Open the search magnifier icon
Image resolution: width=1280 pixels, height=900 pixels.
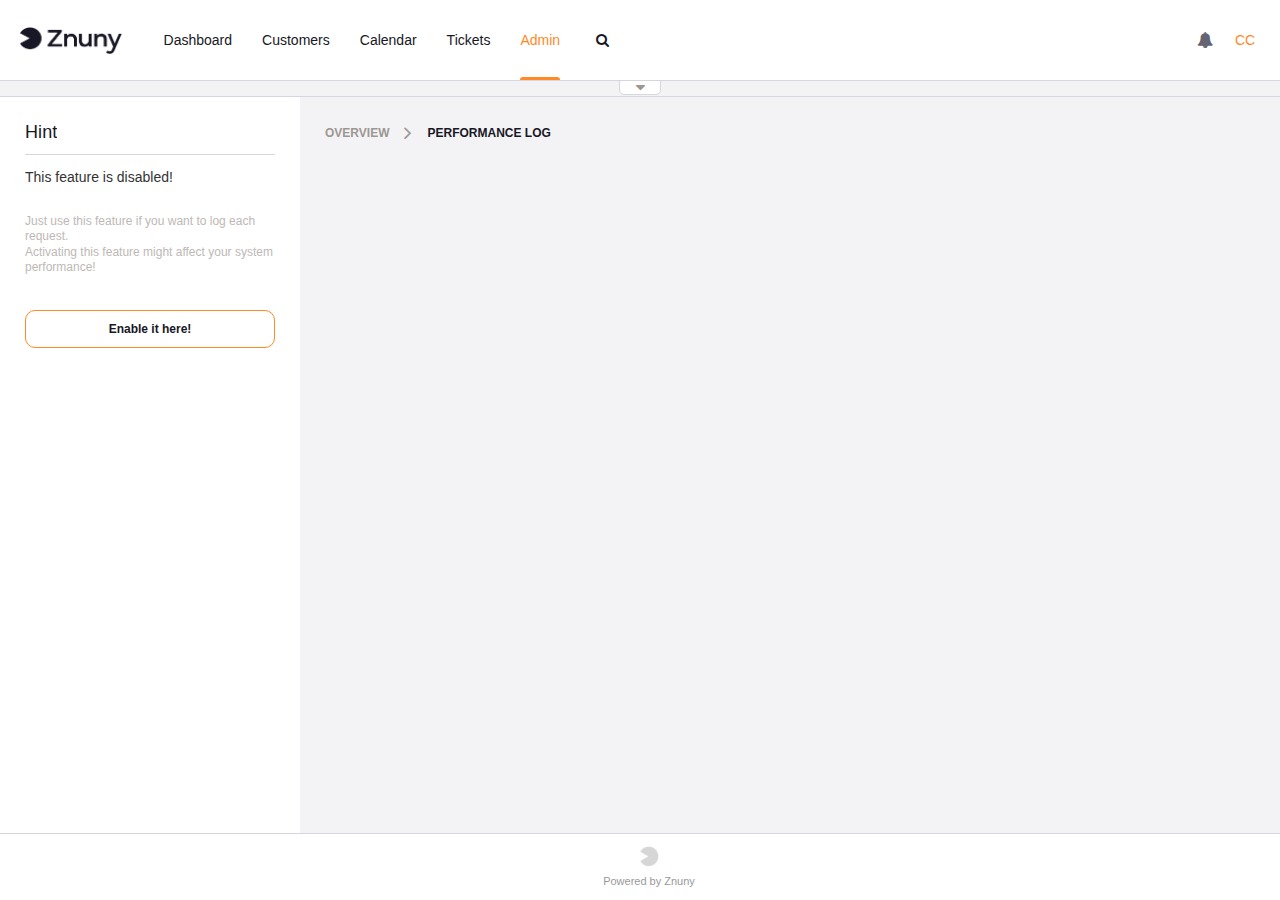click(602, 40)
